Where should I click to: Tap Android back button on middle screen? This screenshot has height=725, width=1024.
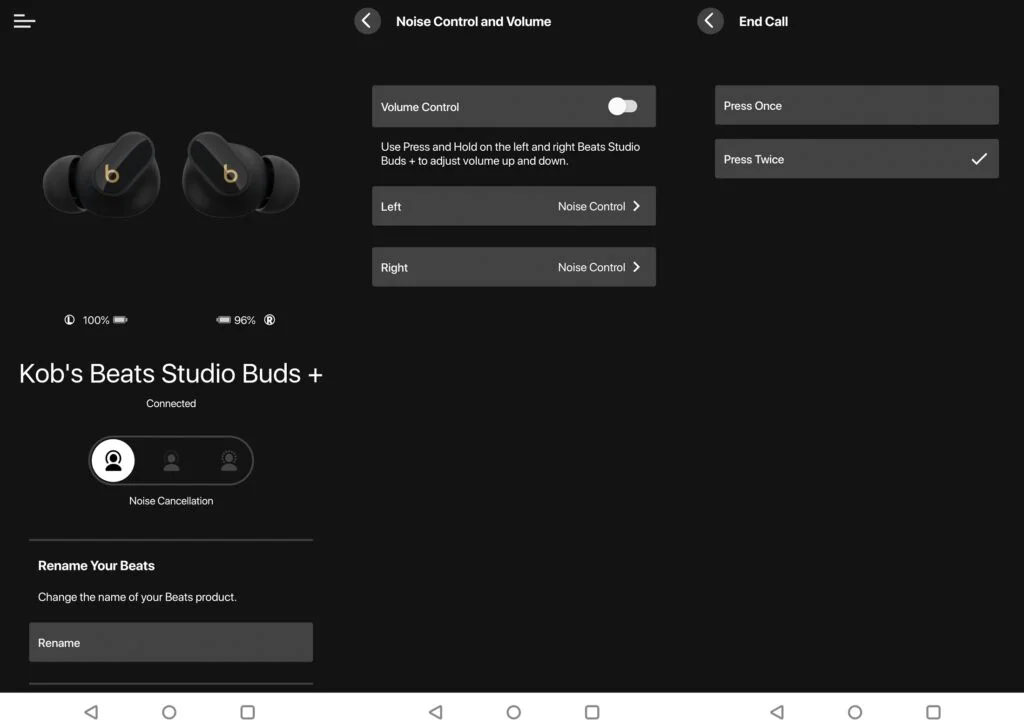(x=436, y=712)
